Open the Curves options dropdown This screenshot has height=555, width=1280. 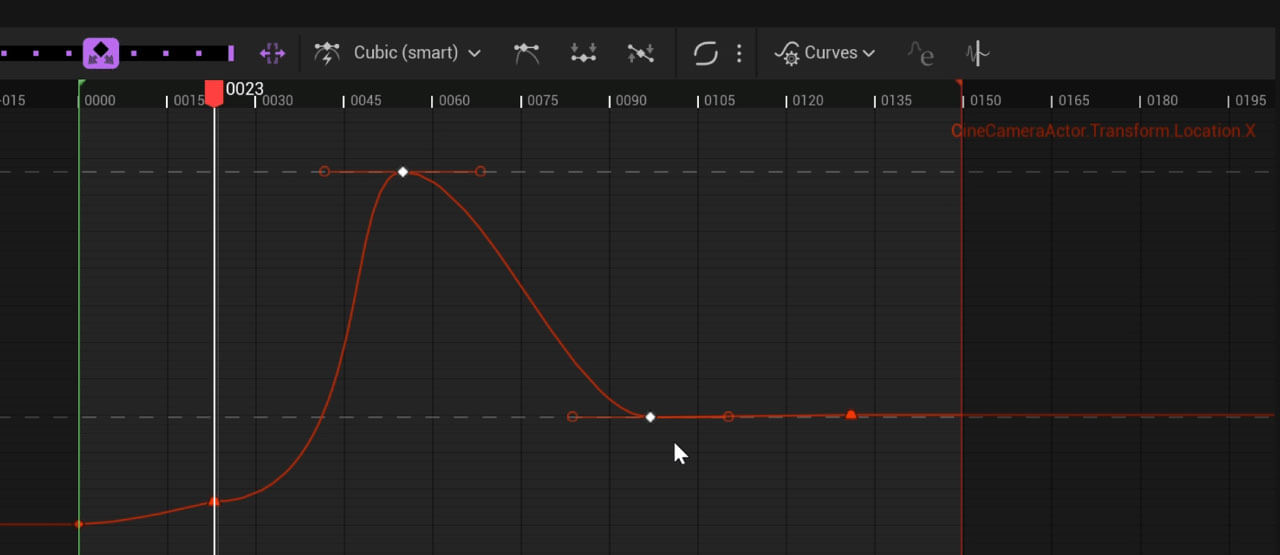[826, 53]
